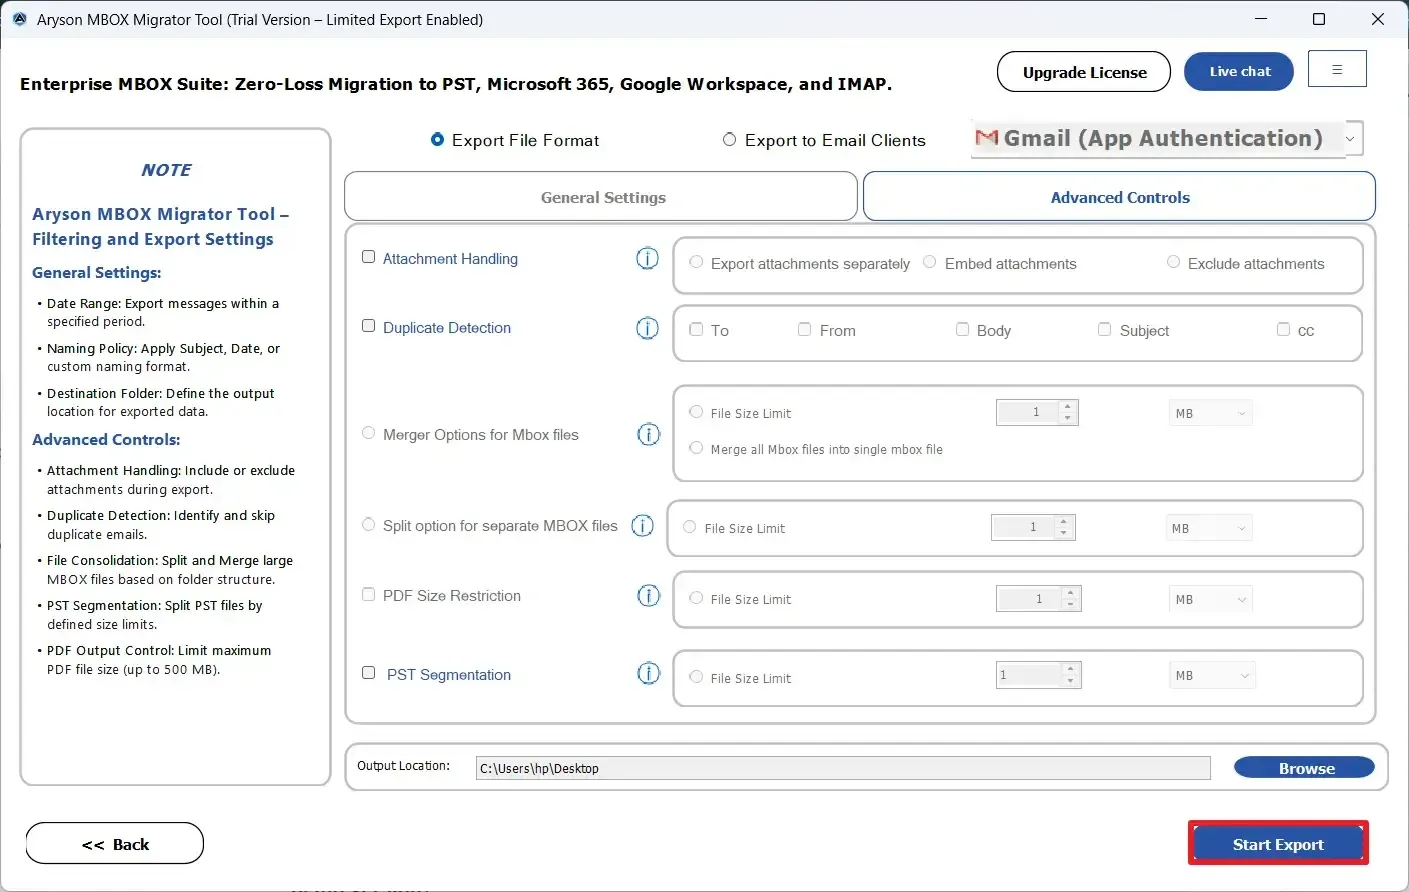Enable the Duplicate Detection checkbox

click(368, 326)
